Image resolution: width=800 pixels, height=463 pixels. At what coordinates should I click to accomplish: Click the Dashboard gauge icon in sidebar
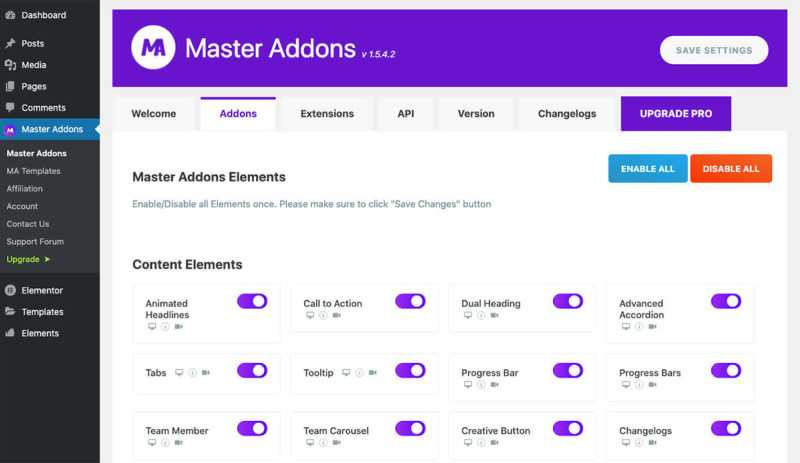click(x=10, y=15)
